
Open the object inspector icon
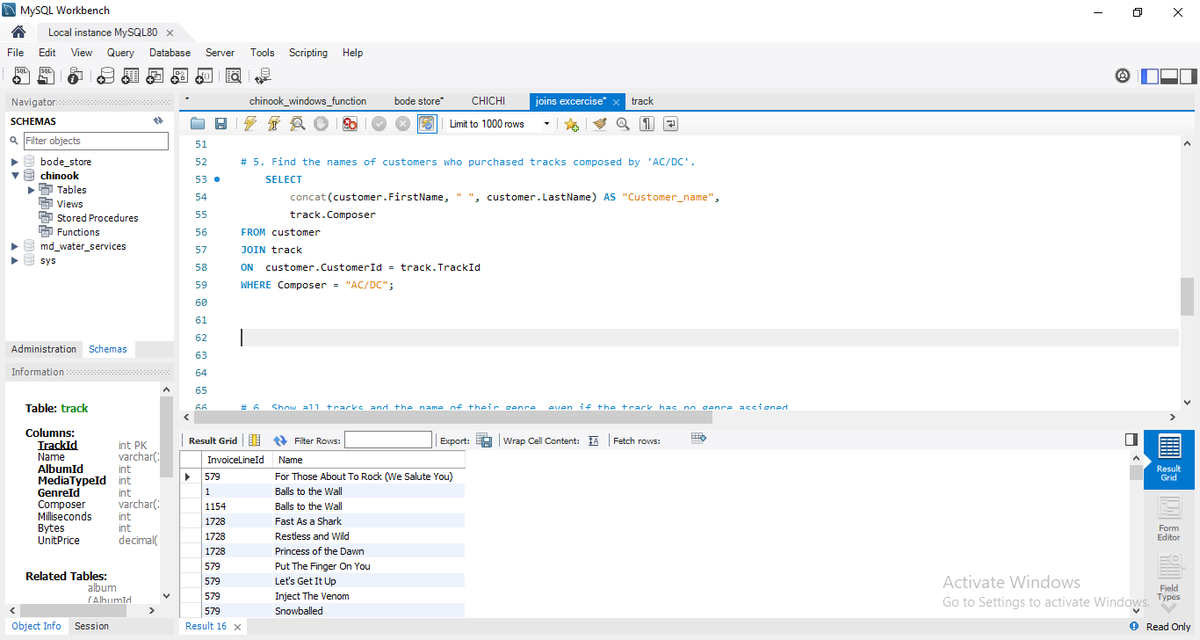pos(76,75)
